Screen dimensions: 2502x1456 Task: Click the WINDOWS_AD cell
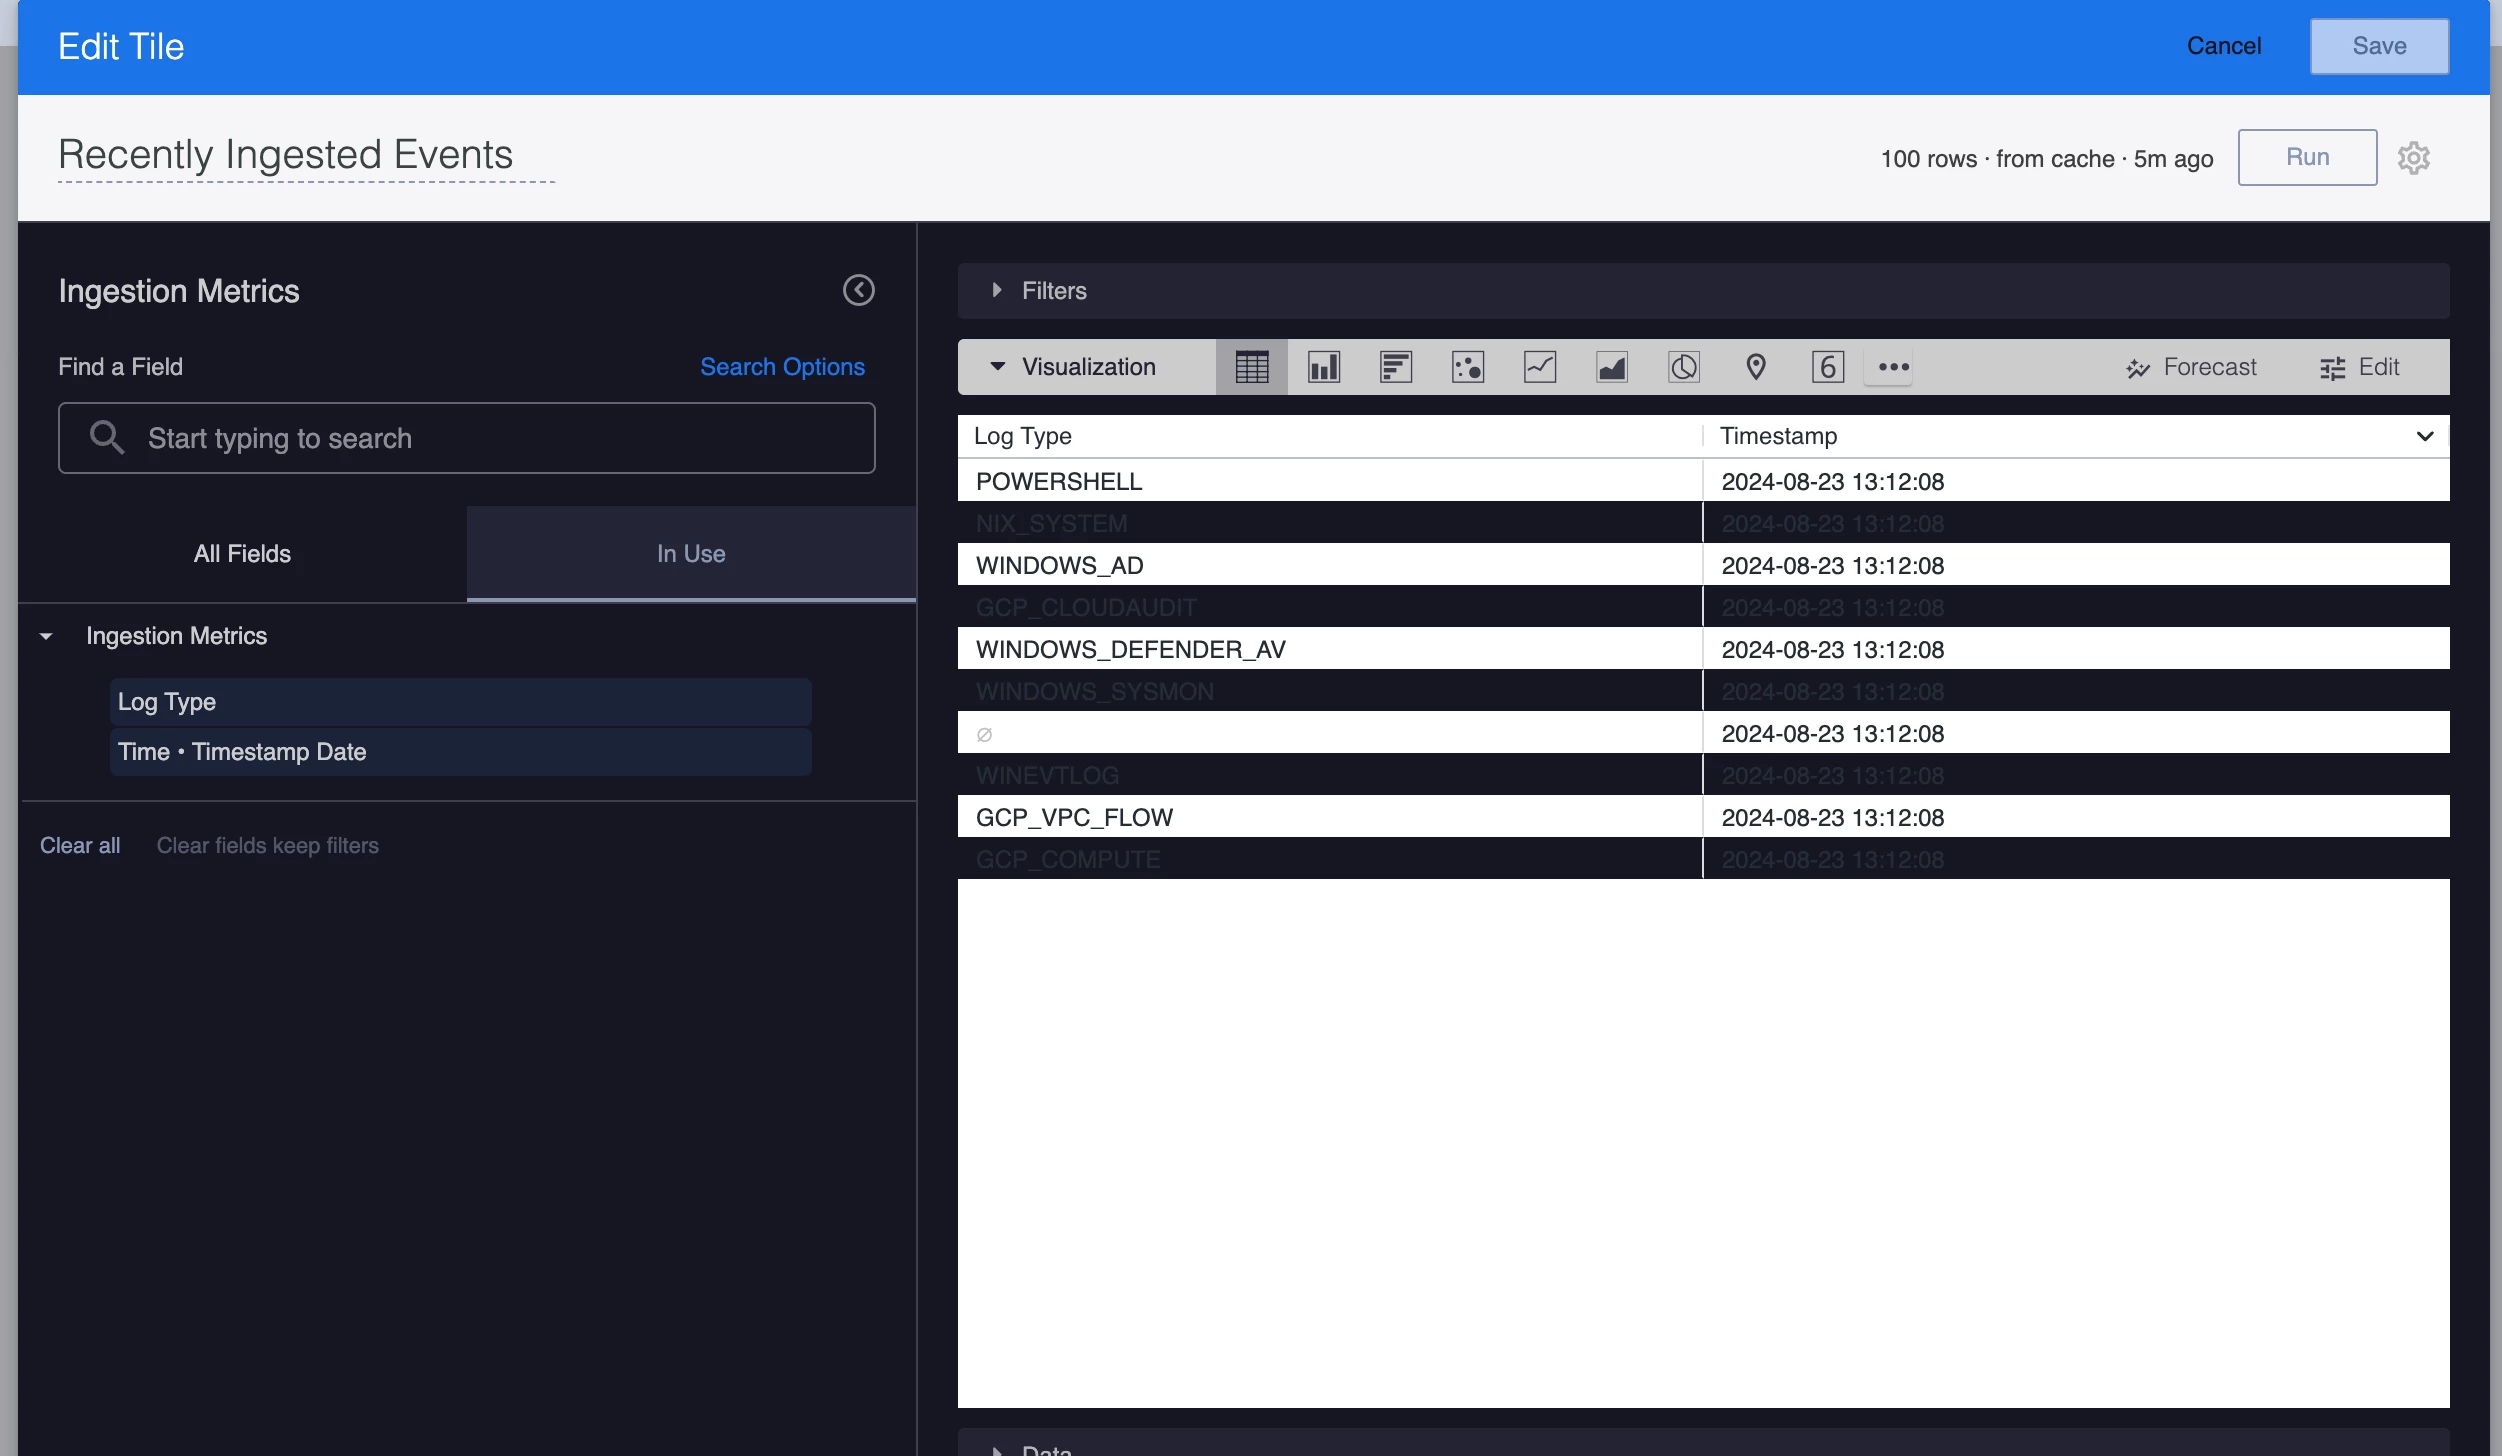(1329, 565)
